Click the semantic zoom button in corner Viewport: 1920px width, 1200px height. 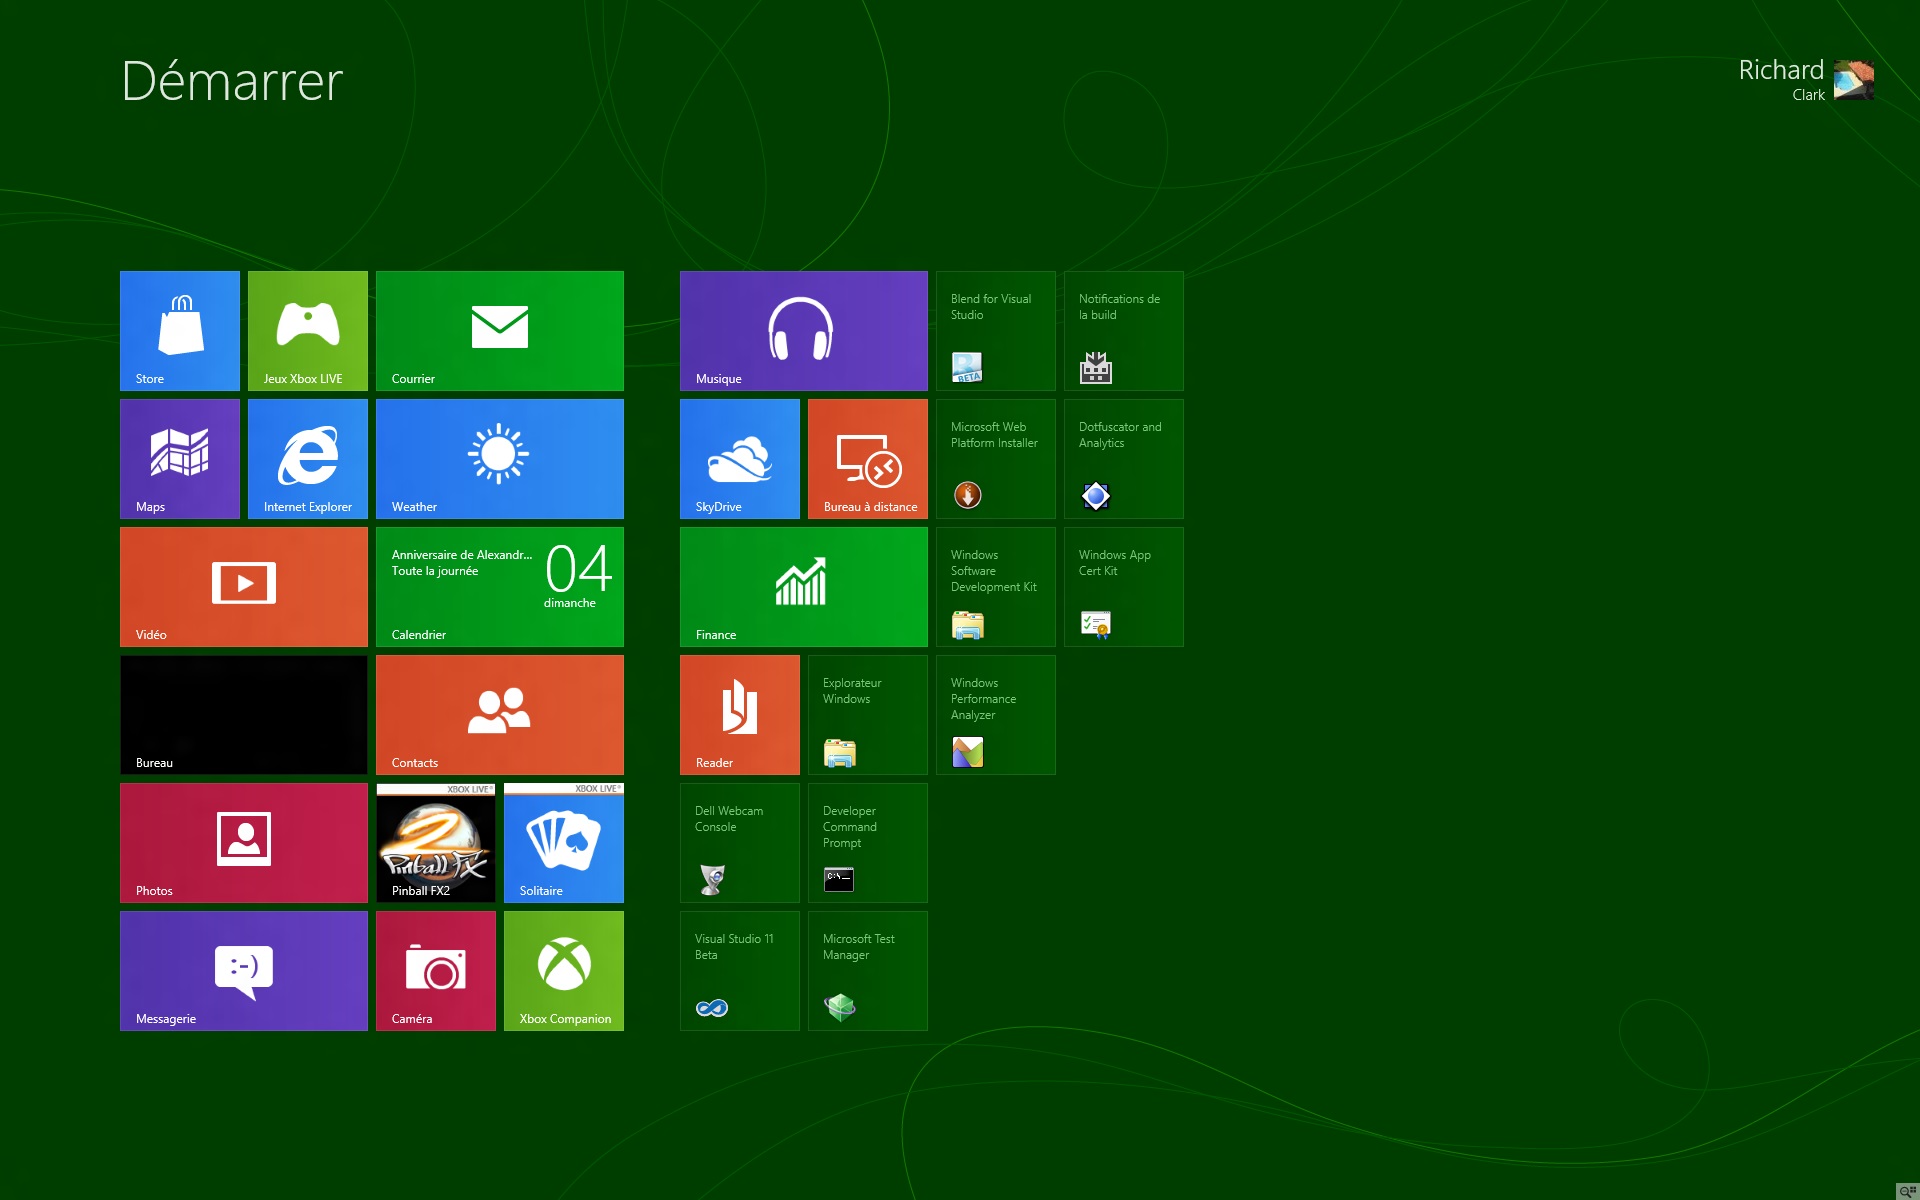(x=1907, y=1191)
